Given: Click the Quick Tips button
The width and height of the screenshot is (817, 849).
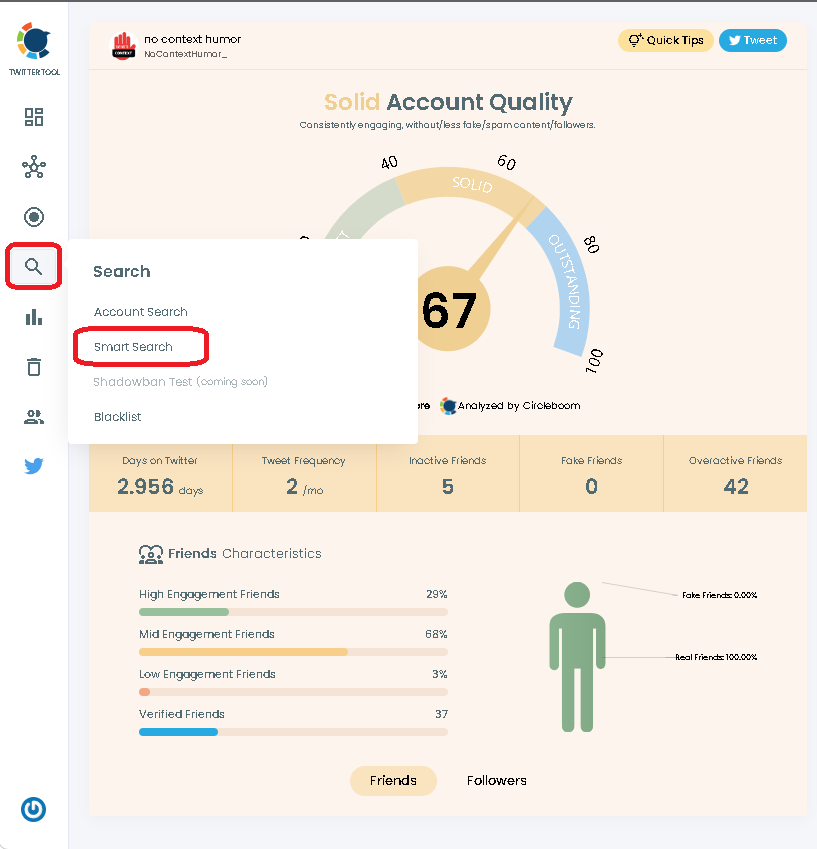Looking at the screenshot, I should tap(665, 40).
